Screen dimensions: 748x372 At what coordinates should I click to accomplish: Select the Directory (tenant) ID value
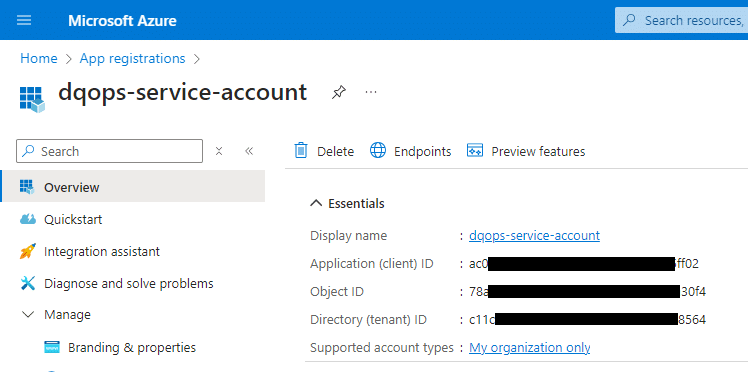pos(587,319)
